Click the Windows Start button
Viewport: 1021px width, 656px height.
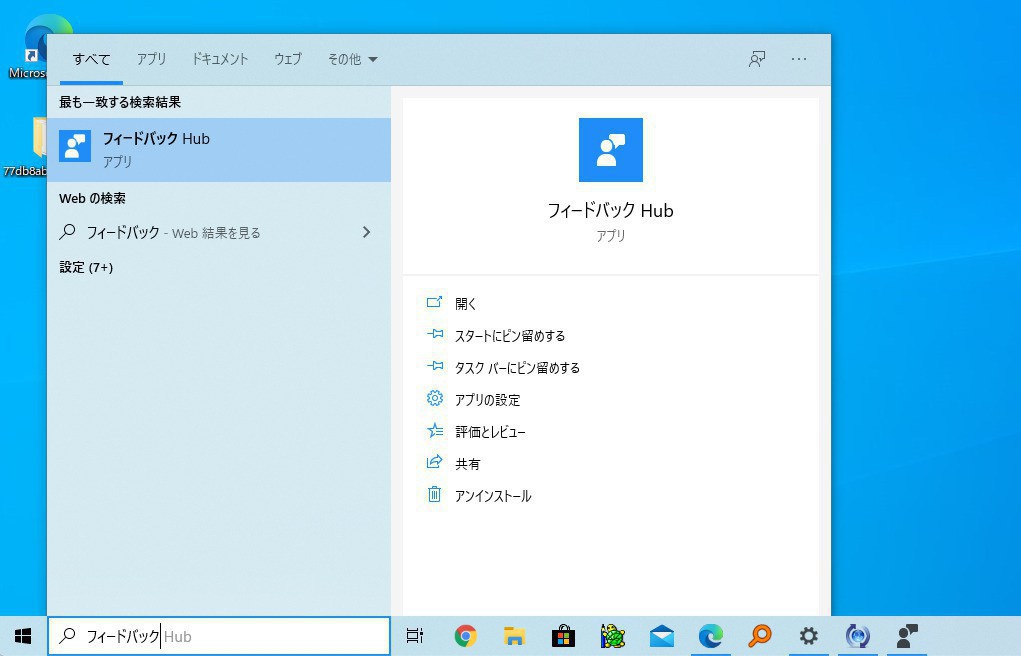tap(23, 636)
